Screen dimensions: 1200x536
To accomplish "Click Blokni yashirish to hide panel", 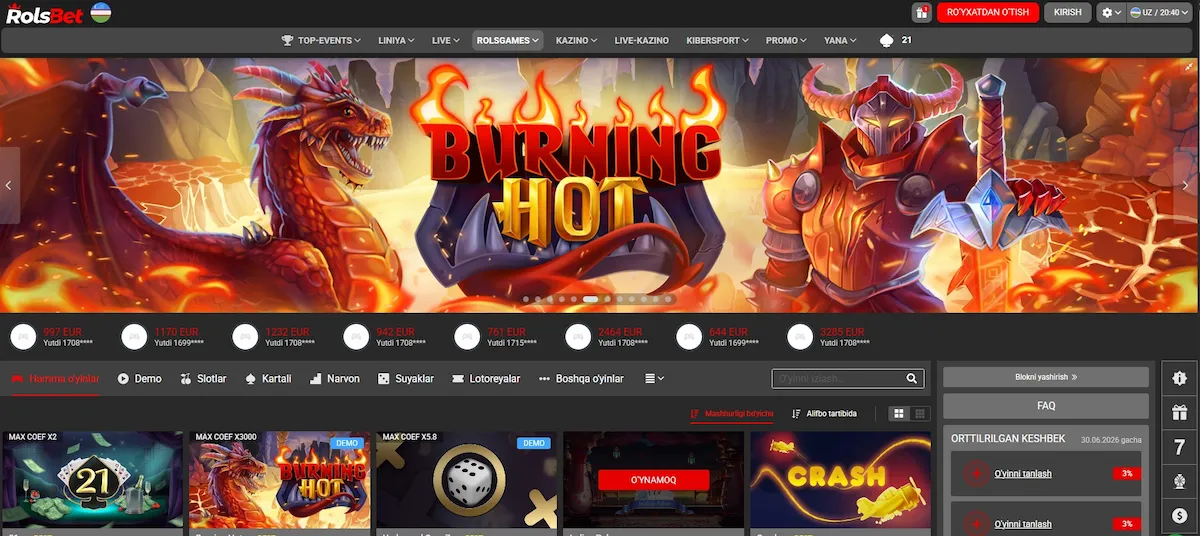I will pos(1046,378).
